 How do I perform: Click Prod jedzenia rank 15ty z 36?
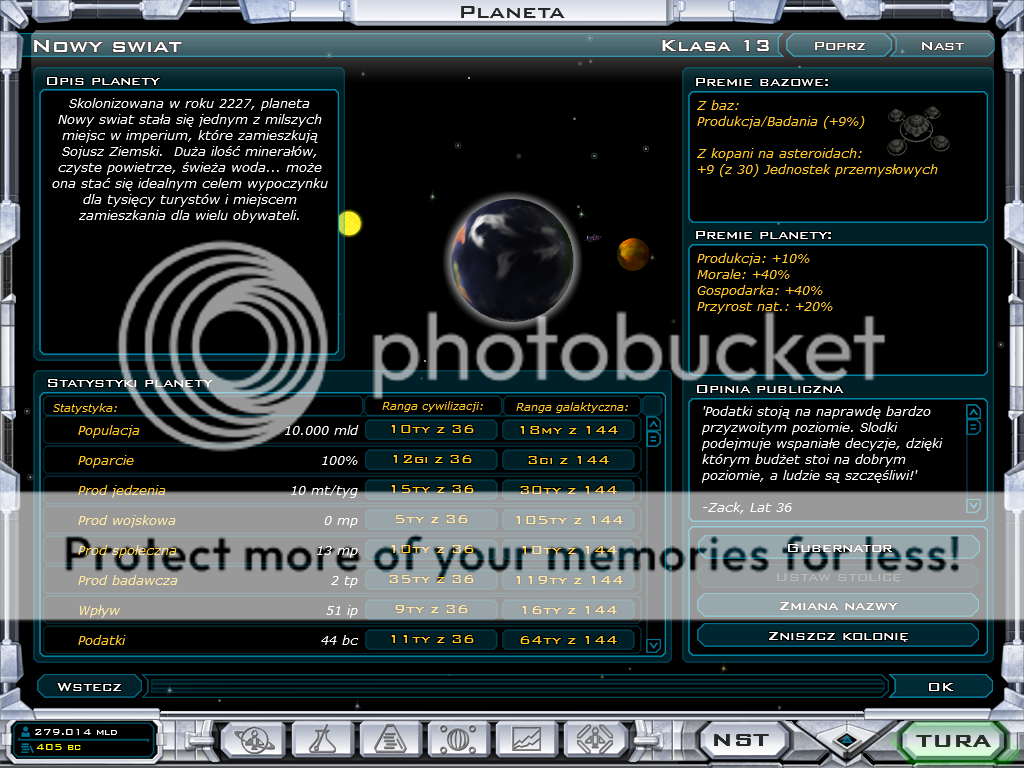(x=432, y=490)
